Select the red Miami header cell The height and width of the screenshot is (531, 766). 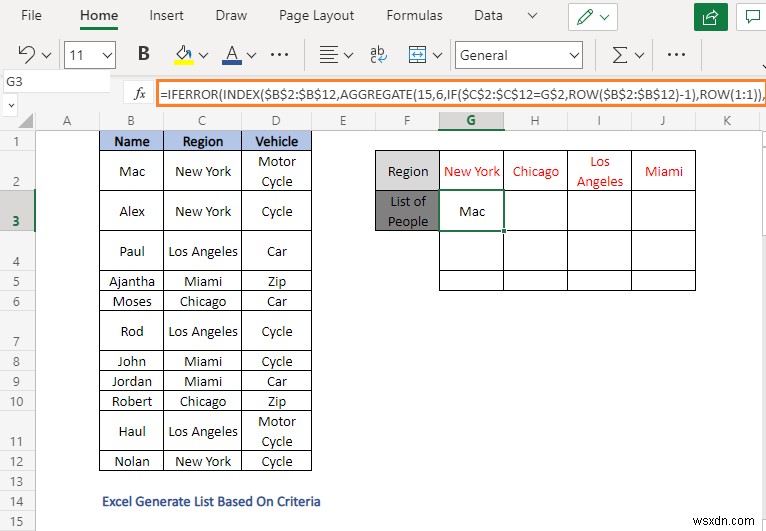pyautogui.click(x=663, y=171)
